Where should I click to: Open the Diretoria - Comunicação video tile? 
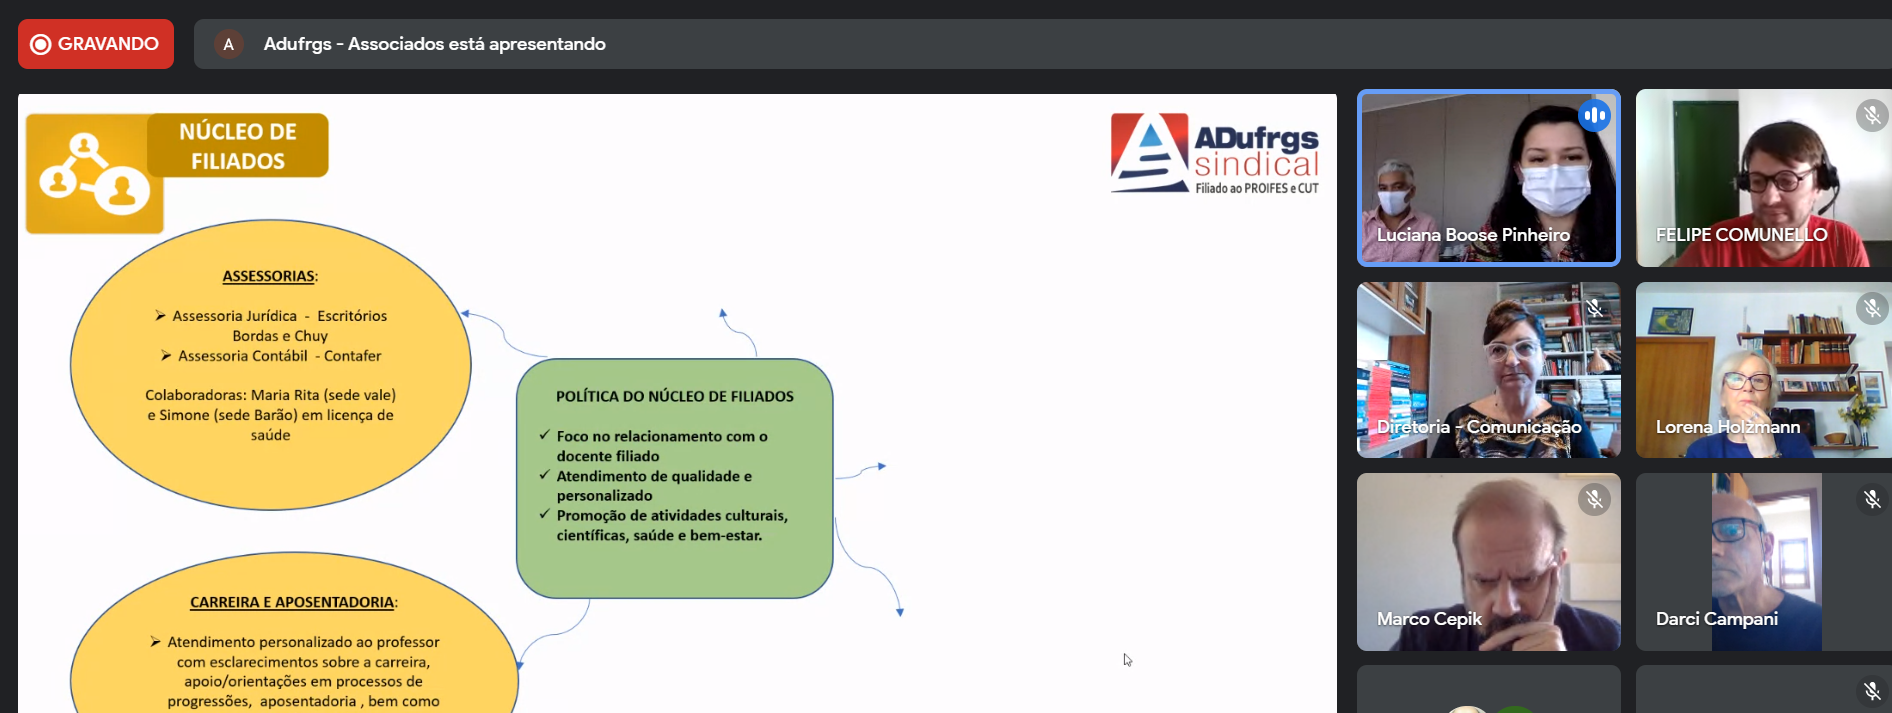click(x=1488, y=370)
